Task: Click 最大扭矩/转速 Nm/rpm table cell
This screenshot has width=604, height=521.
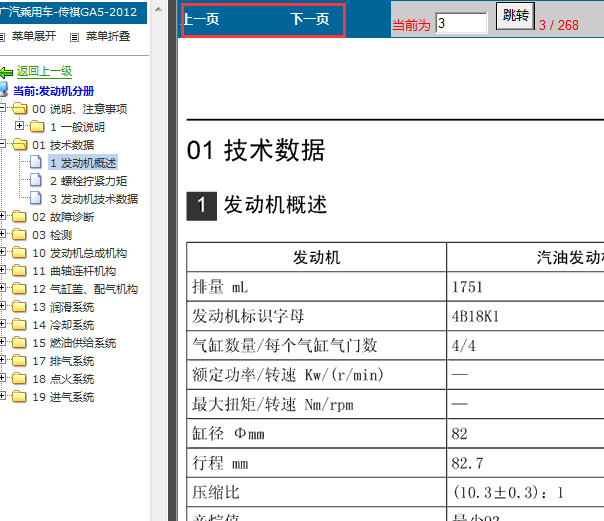Action: (x=317, y=404)
